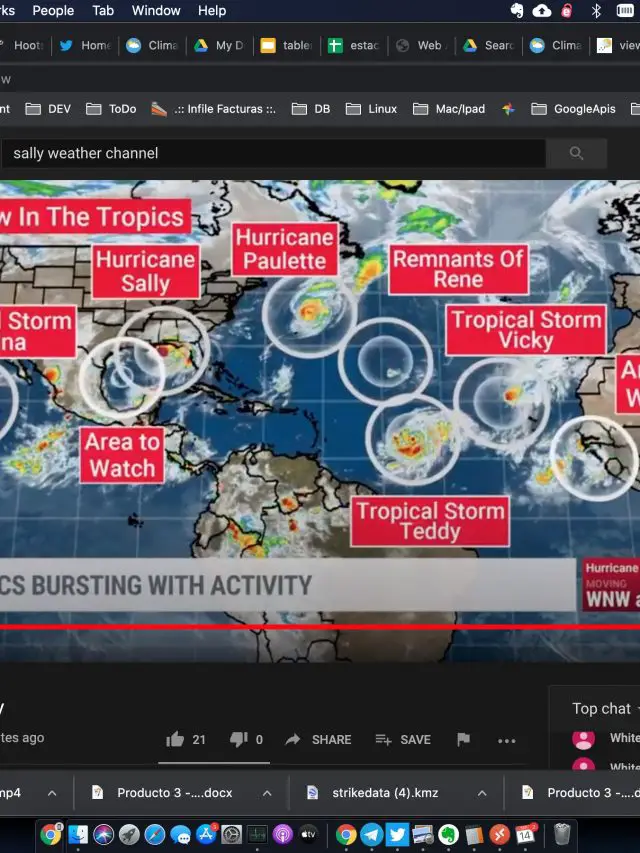The image size is (640, 853).
Task: Switch to the 'Web' tab
Action: (422, 45)
